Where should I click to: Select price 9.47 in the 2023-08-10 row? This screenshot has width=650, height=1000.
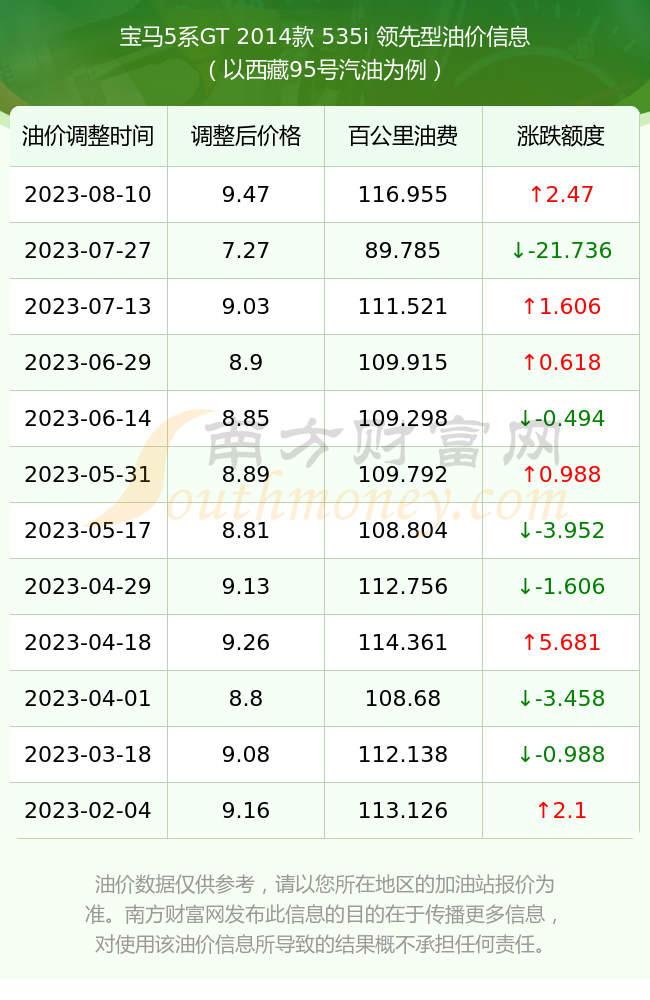point(246,195)
